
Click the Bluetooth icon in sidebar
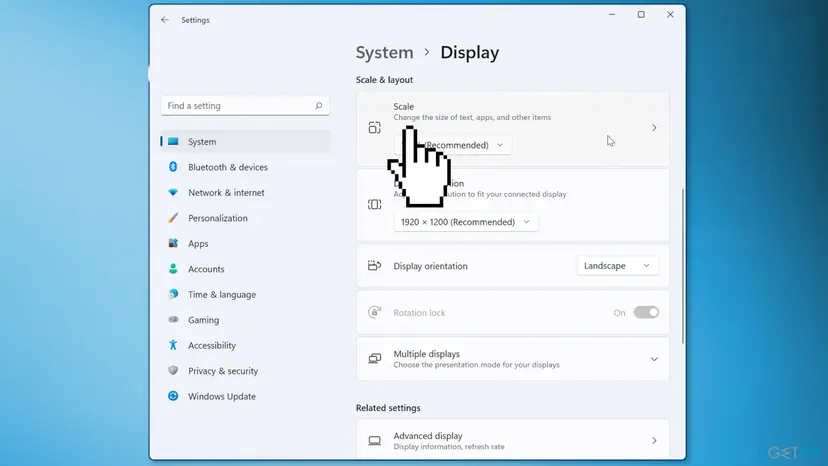[173, 166]
